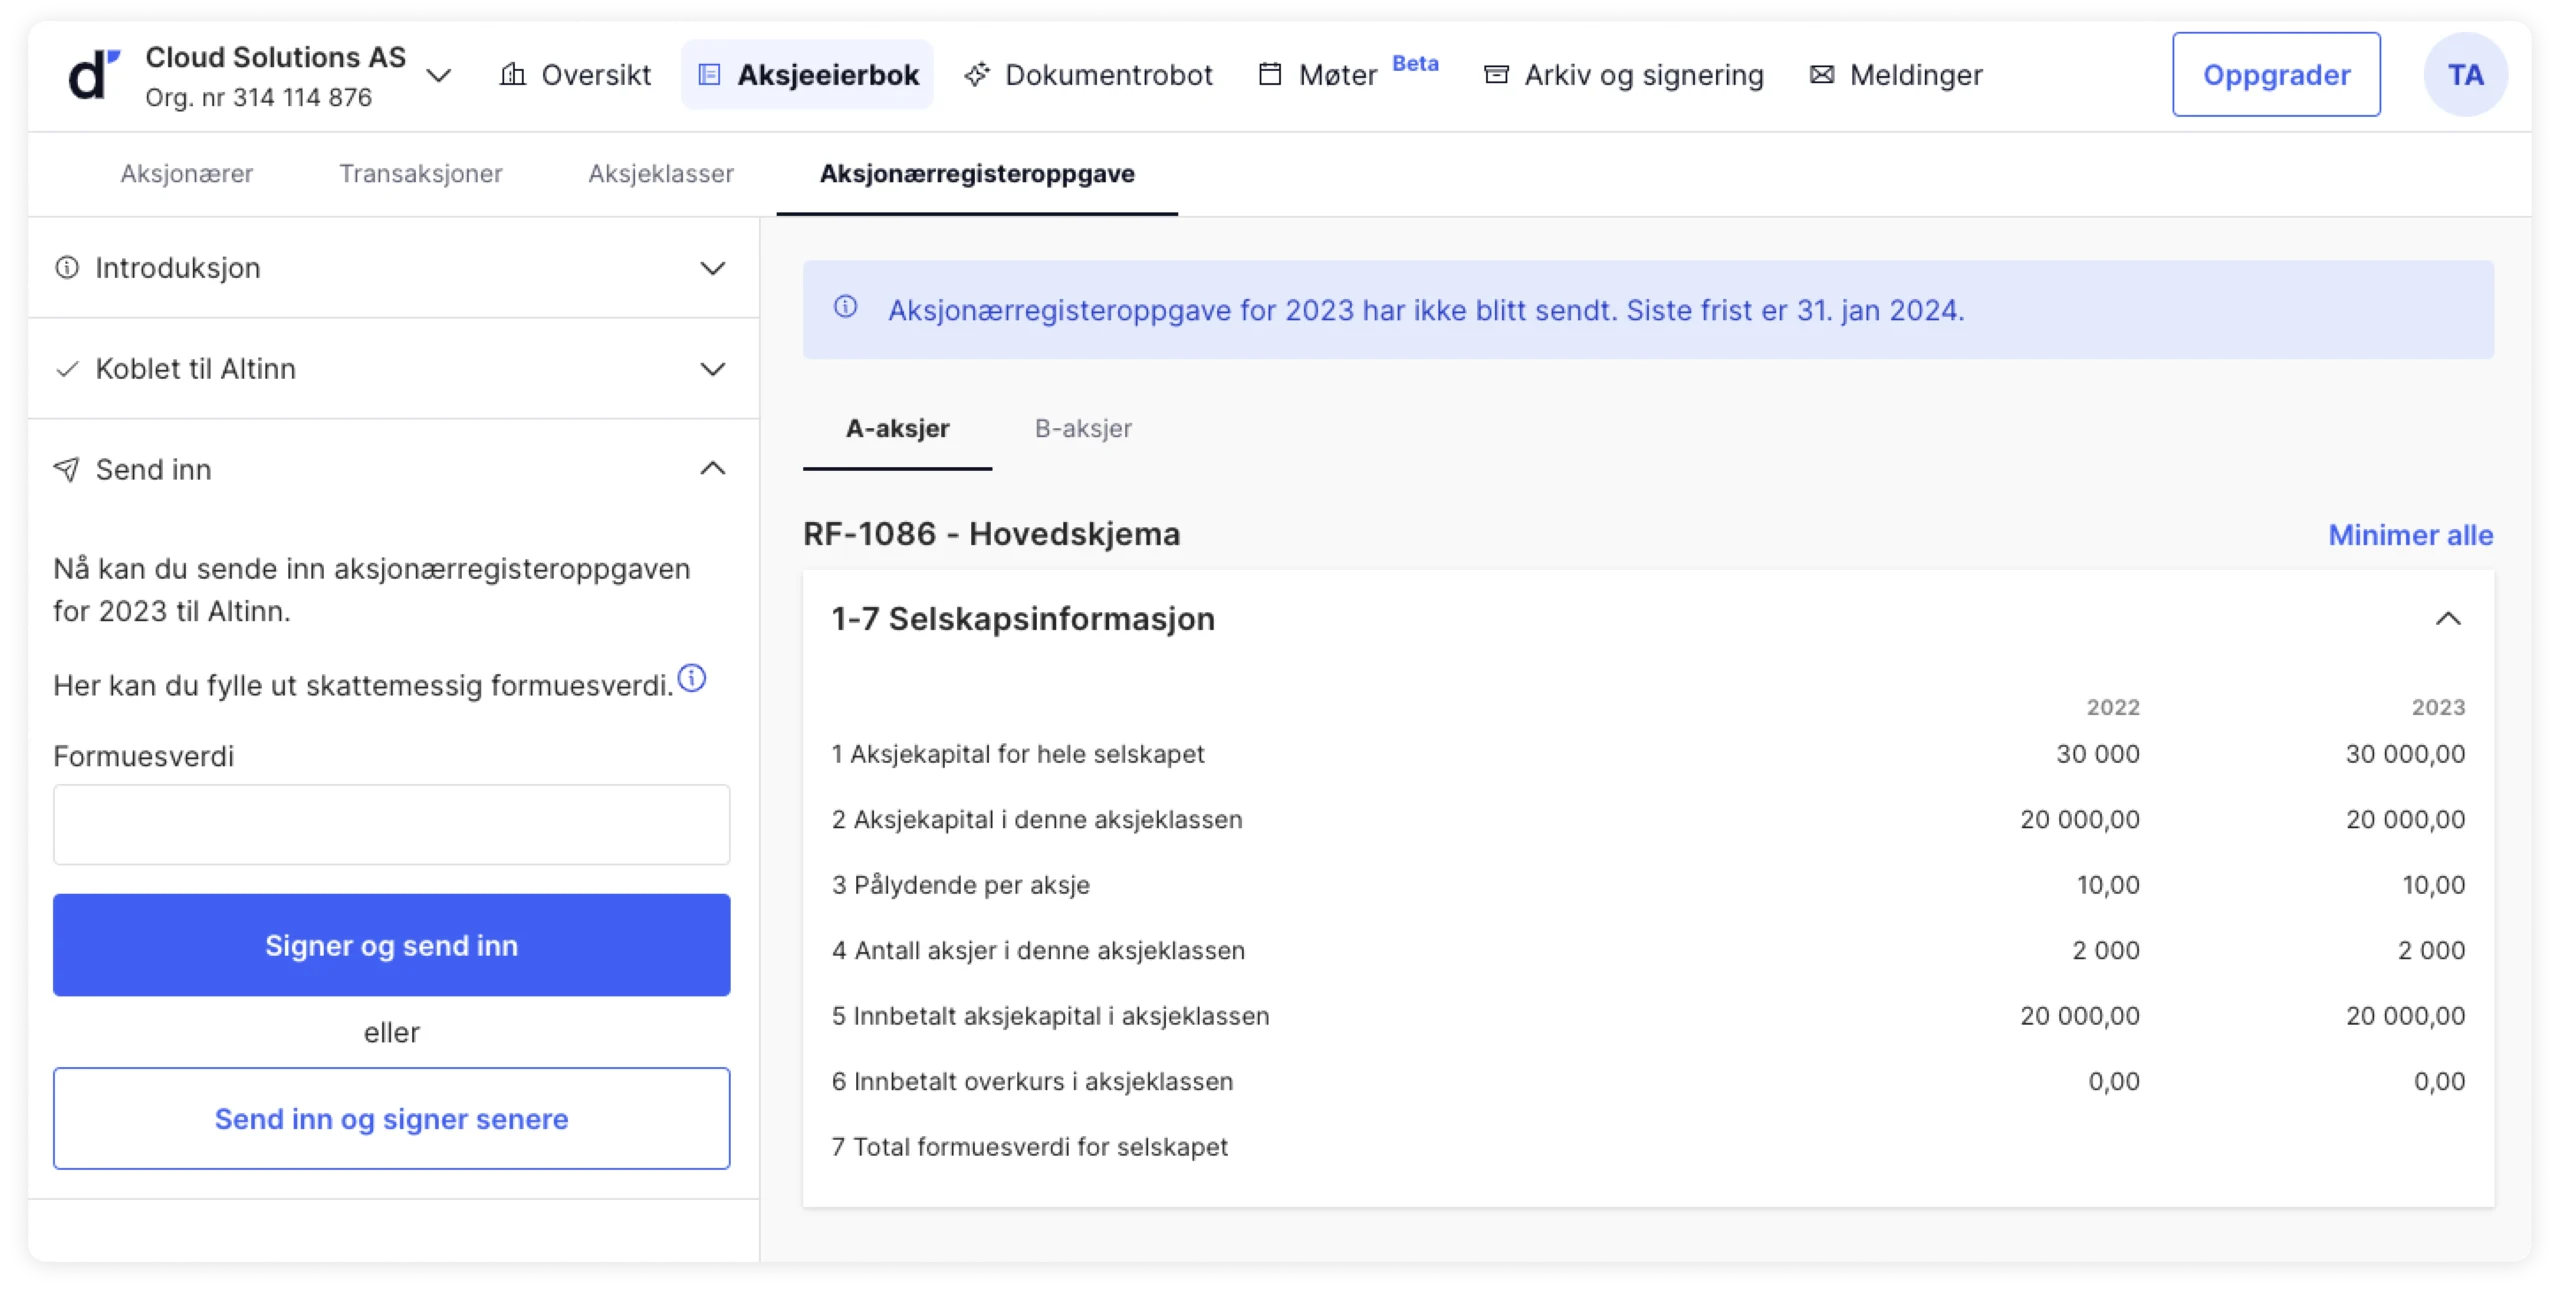Click the company logo 'd' icon
2560x1299 pixels.
(x=93, y=75)
